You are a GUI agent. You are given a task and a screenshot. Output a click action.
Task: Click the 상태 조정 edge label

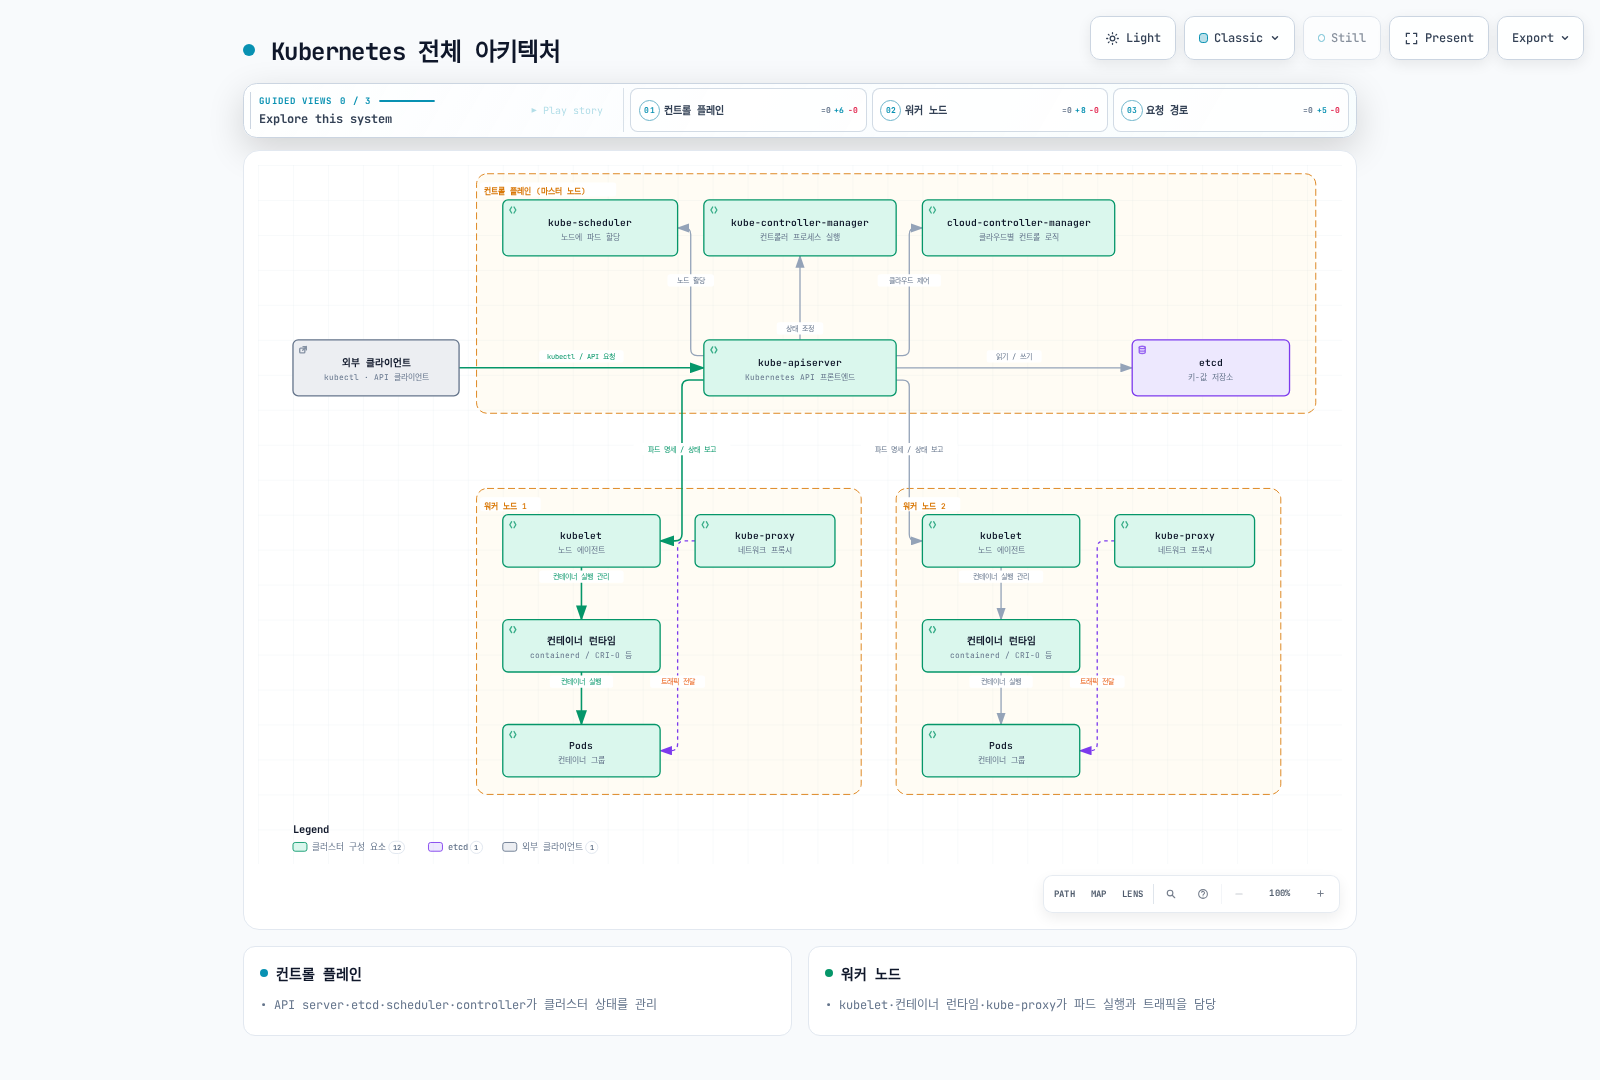pos(800,329)
